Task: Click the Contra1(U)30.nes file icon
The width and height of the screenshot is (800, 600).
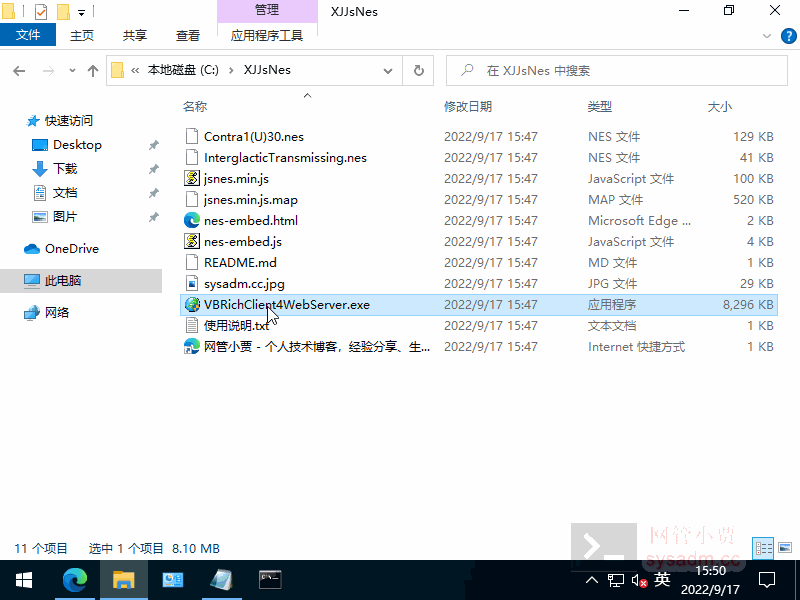Action: coord(192,137)
